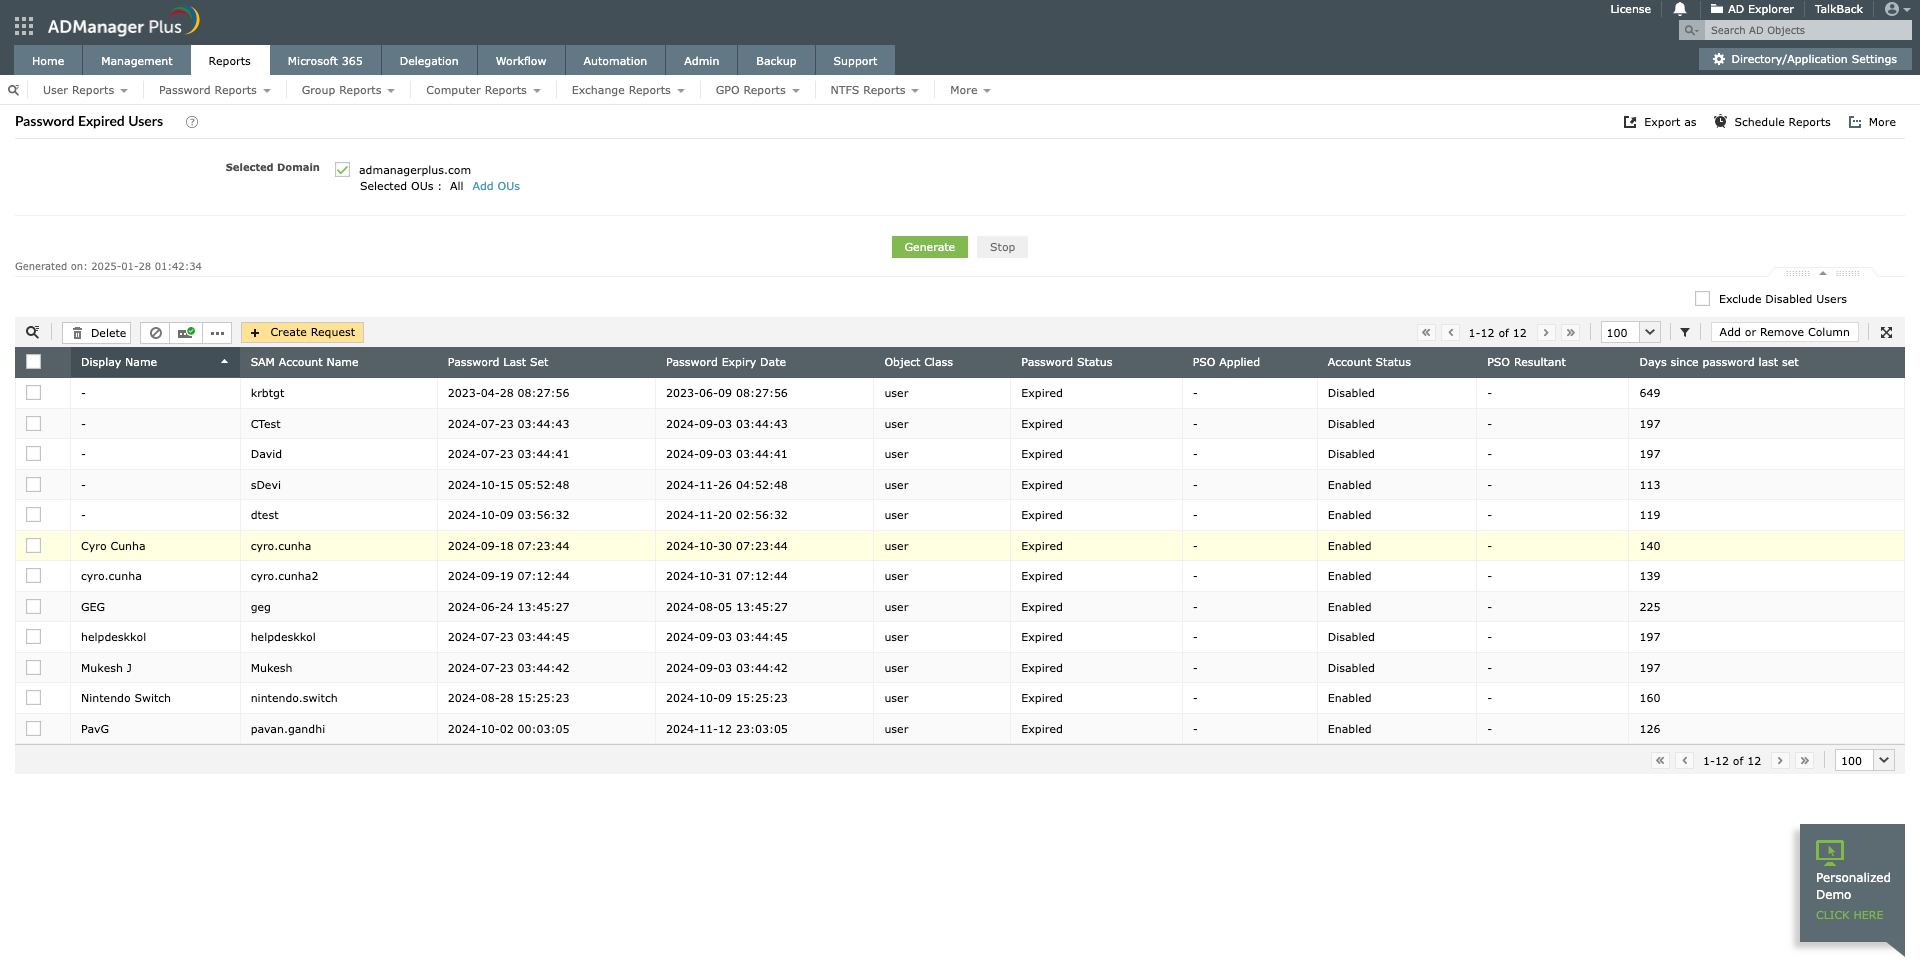Image resolution: width=1920 pixels, height=963 pixels.
Task: Expand the NTFS Reports dropdown menu
Action: coord(873,90)
